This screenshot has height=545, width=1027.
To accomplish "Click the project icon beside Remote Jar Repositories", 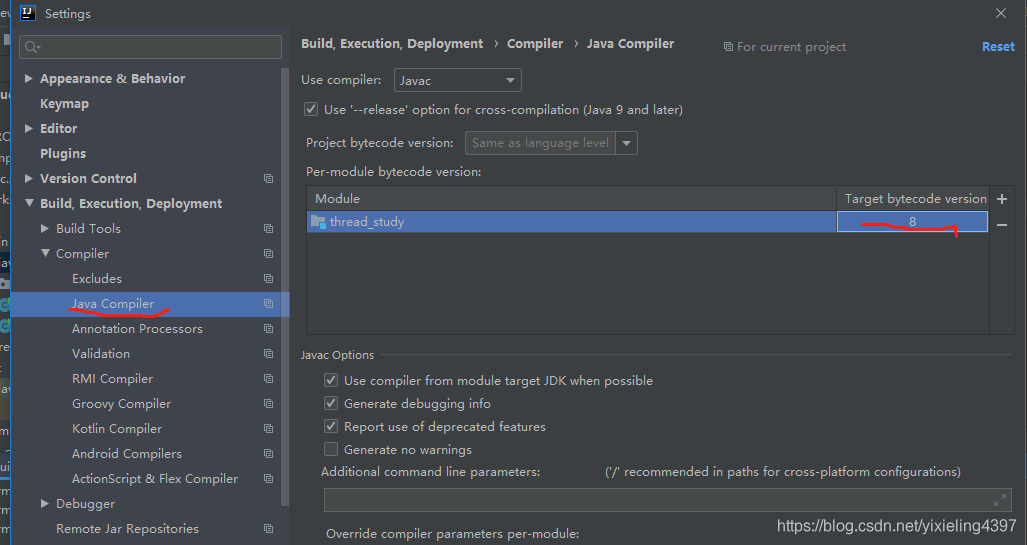I will coord(269,529).
